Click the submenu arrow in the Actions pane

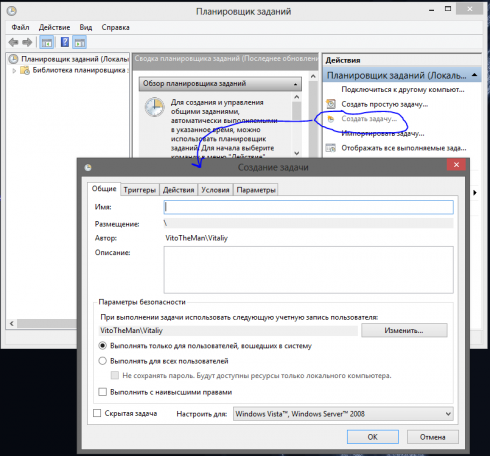pyautogui.click(x=475, y=193)
